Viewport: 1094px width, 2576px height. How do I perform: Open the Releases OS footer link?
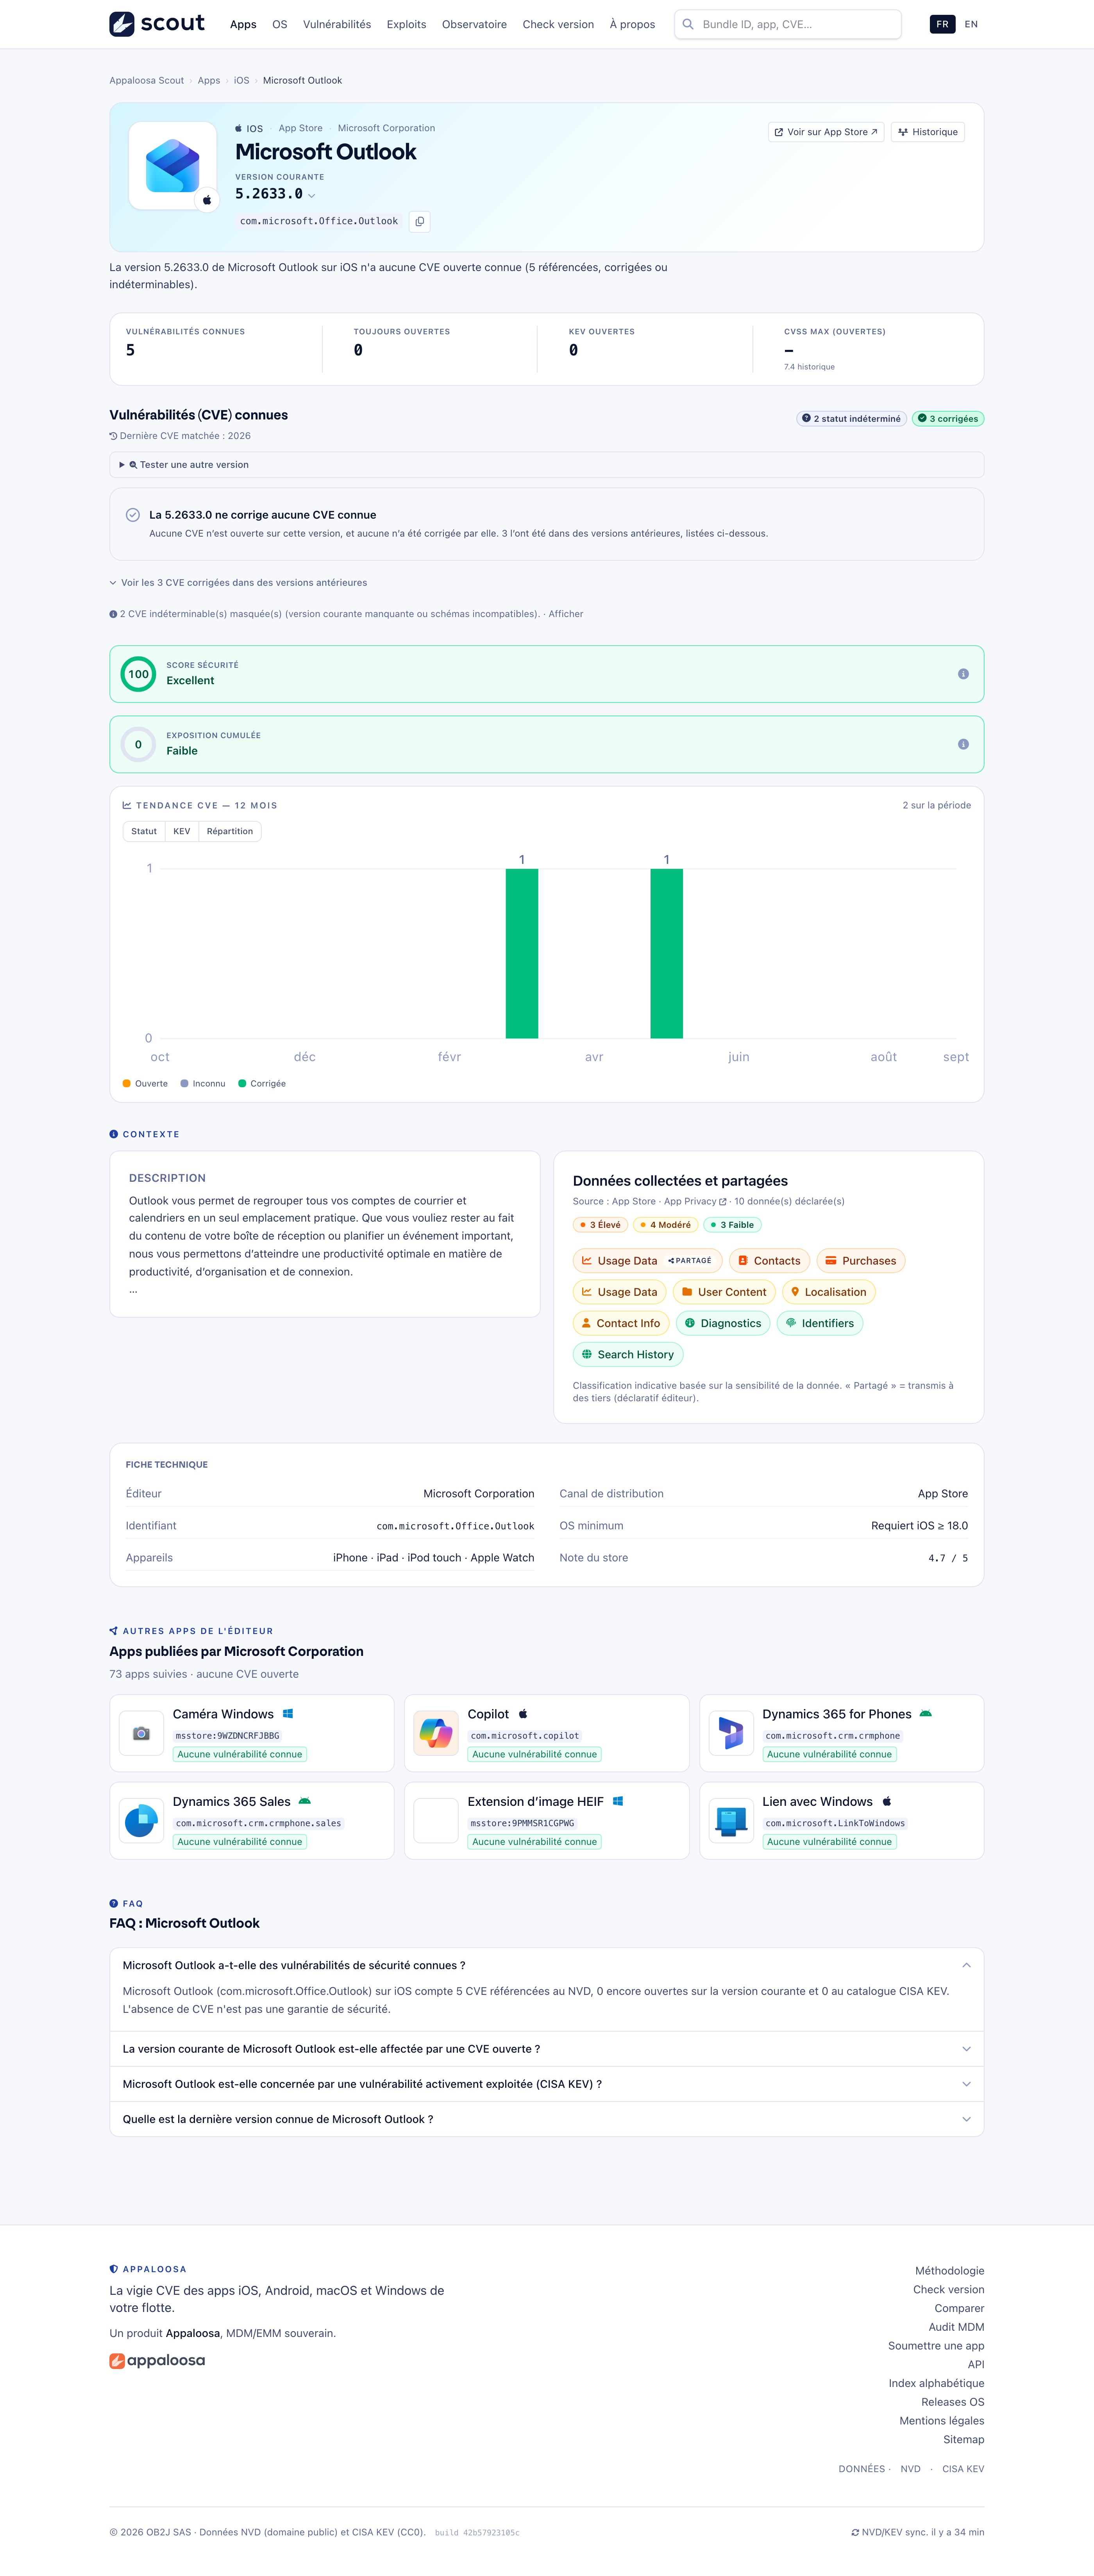tap(952, 2402)
